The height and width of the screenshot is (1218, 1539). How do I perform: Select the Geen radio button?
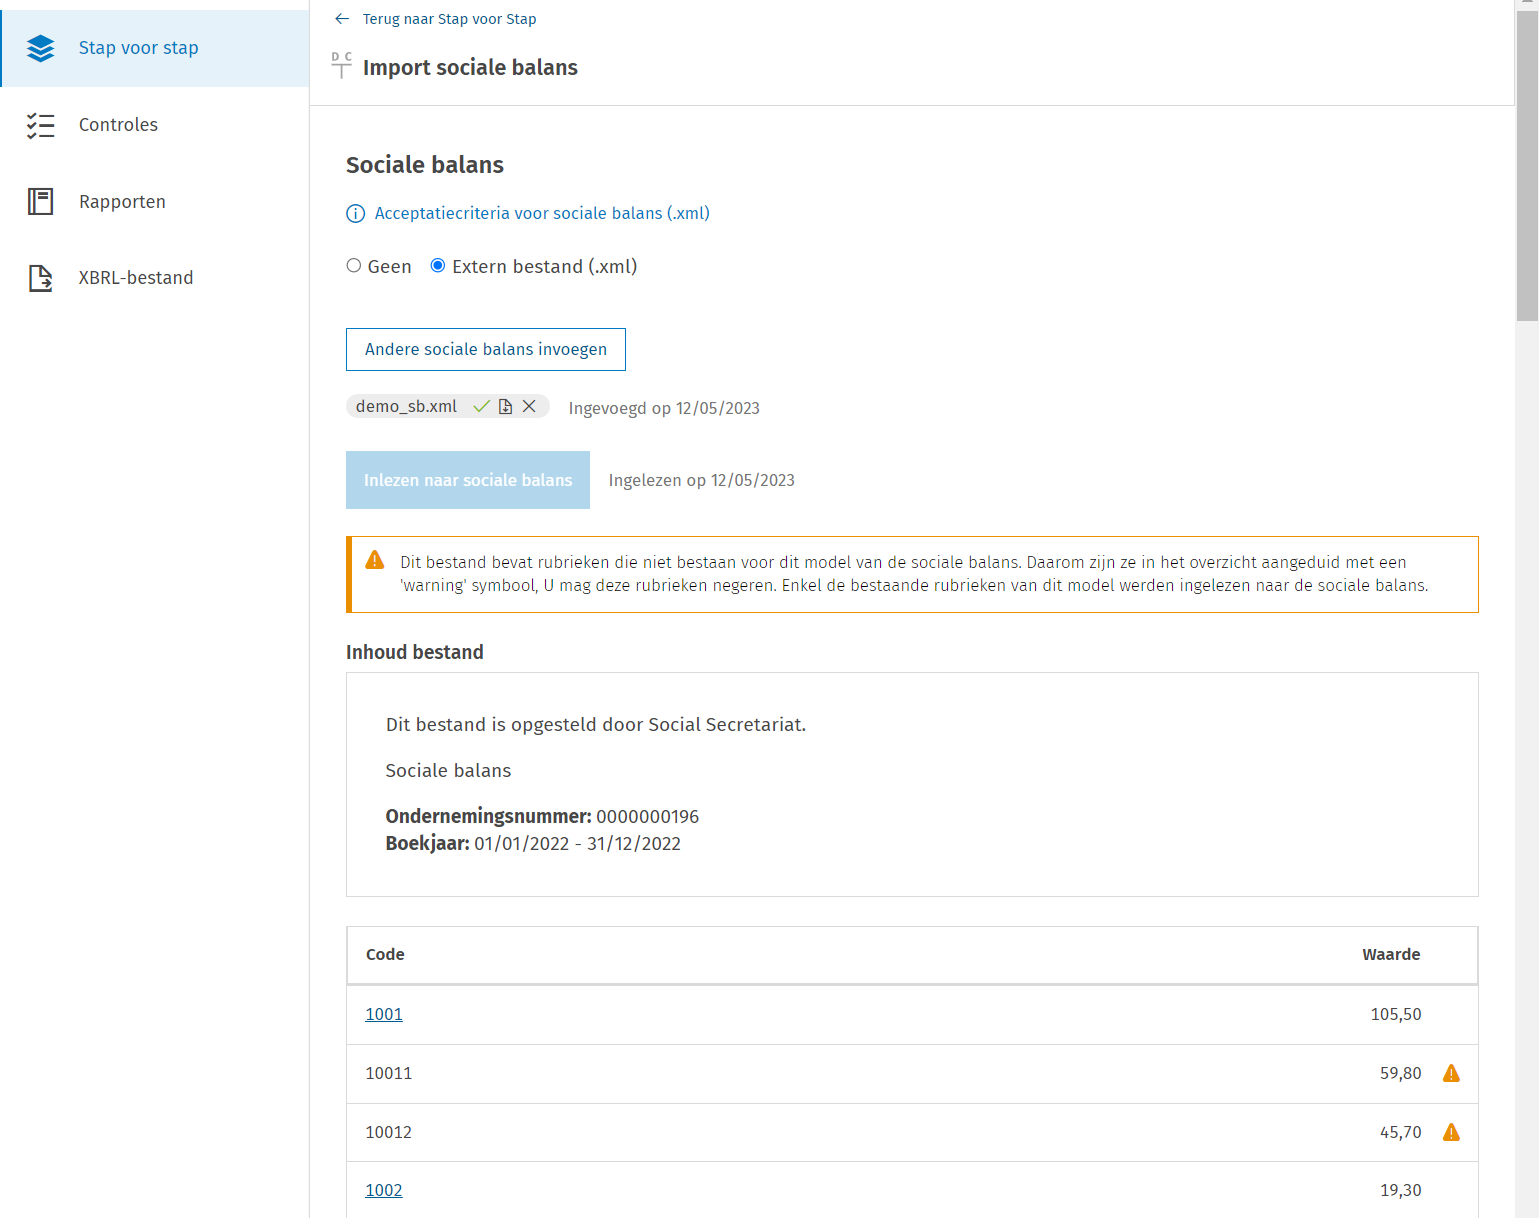(354, 266)
